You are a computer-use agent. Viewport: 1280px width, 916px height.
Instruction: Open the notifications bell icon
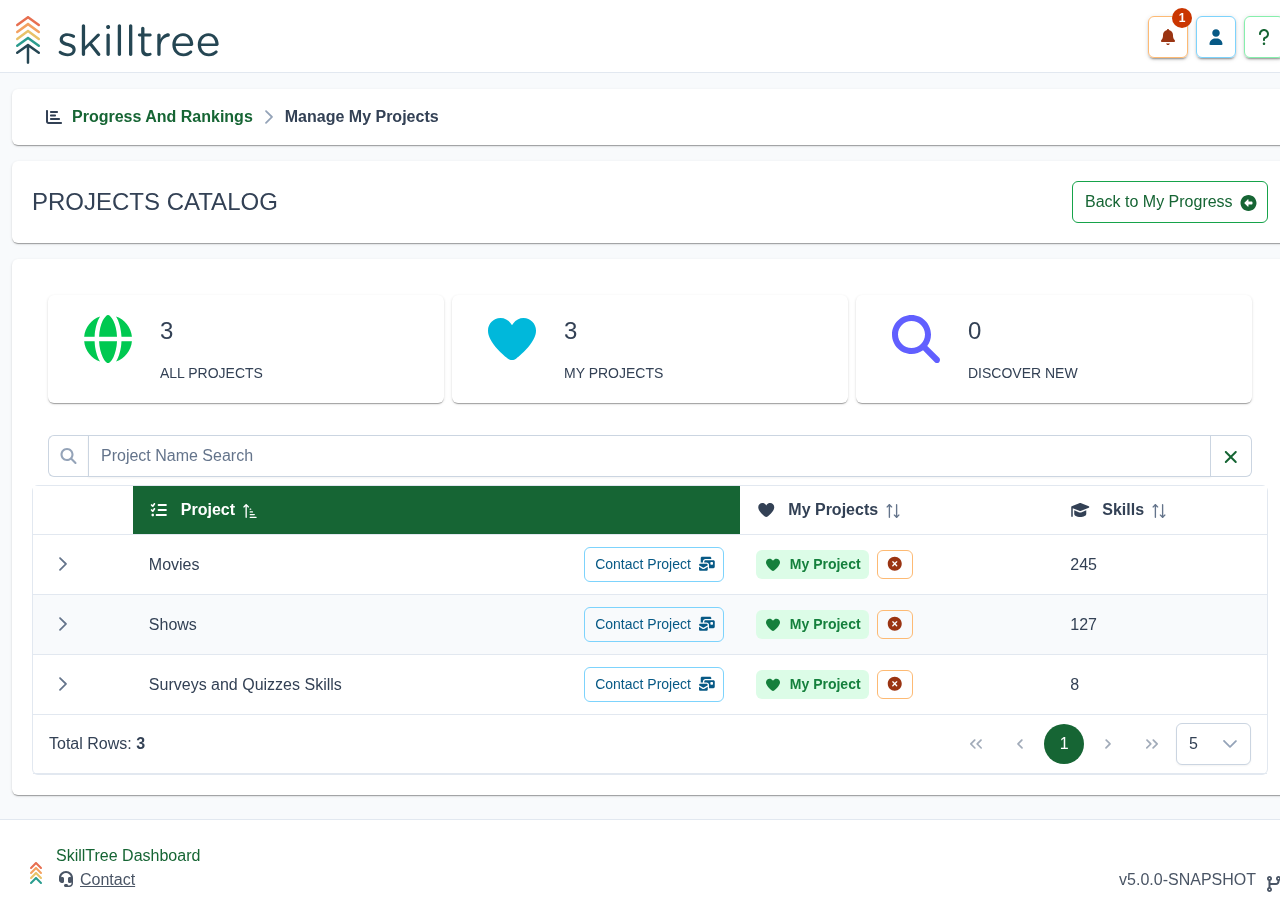[1167, 37]
